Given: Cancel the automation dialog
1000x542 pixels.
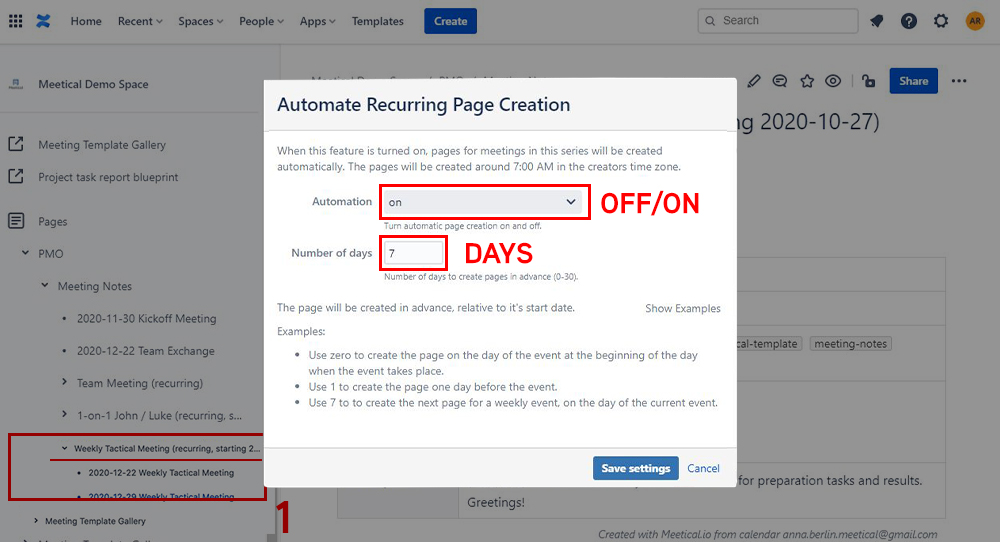Looking at the screenshot, I should pos(703,468).
